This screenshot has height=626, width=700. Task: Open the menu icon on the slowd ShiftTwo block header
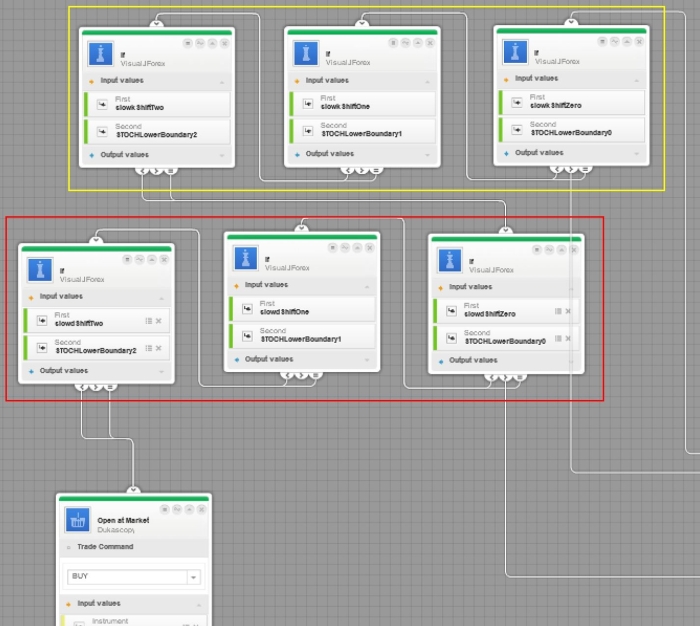click(127, 259)
